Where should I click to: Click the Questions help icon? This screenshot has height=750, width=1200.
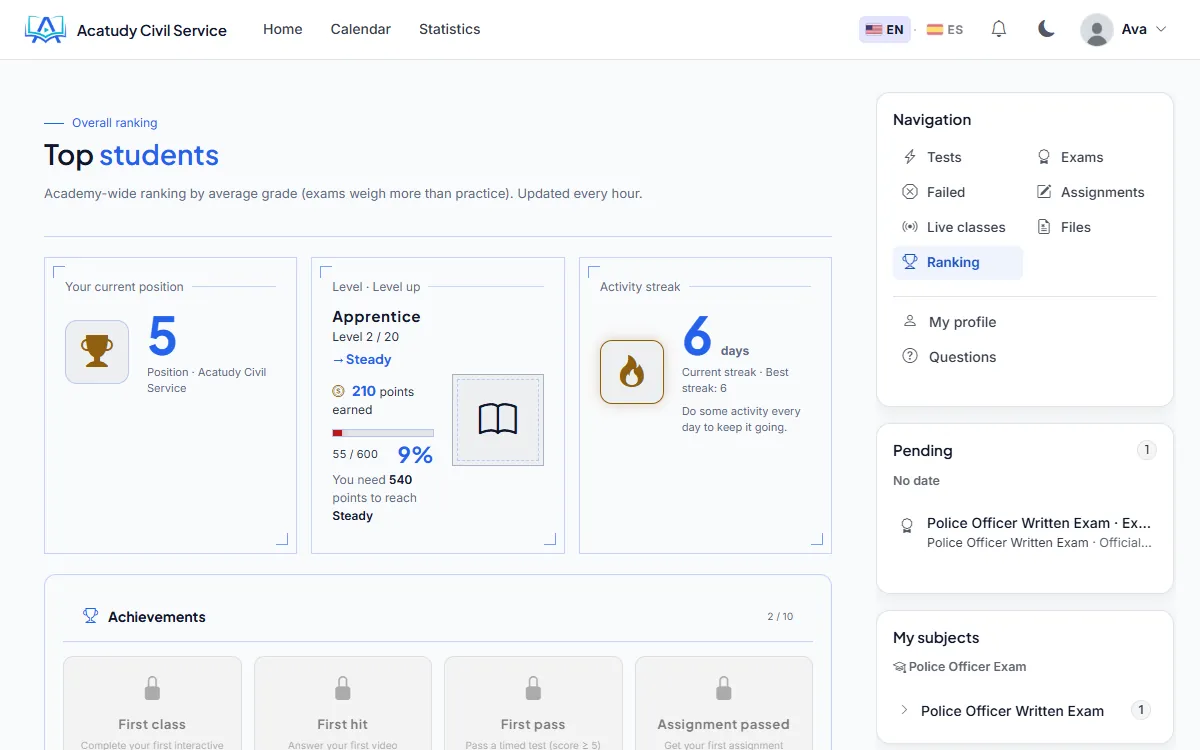point(910,356)
